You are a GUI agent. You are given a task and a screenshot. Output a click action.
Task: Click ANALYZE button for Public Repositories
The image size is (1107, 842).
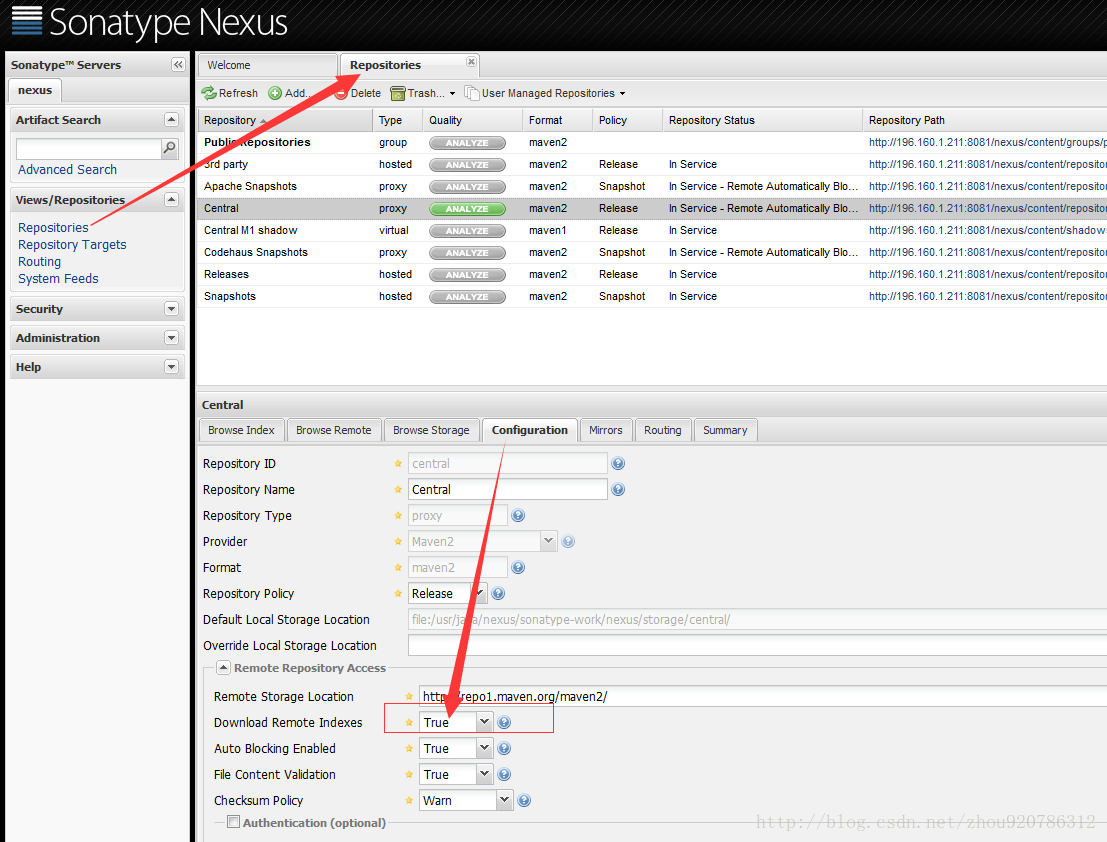[467, 143]
